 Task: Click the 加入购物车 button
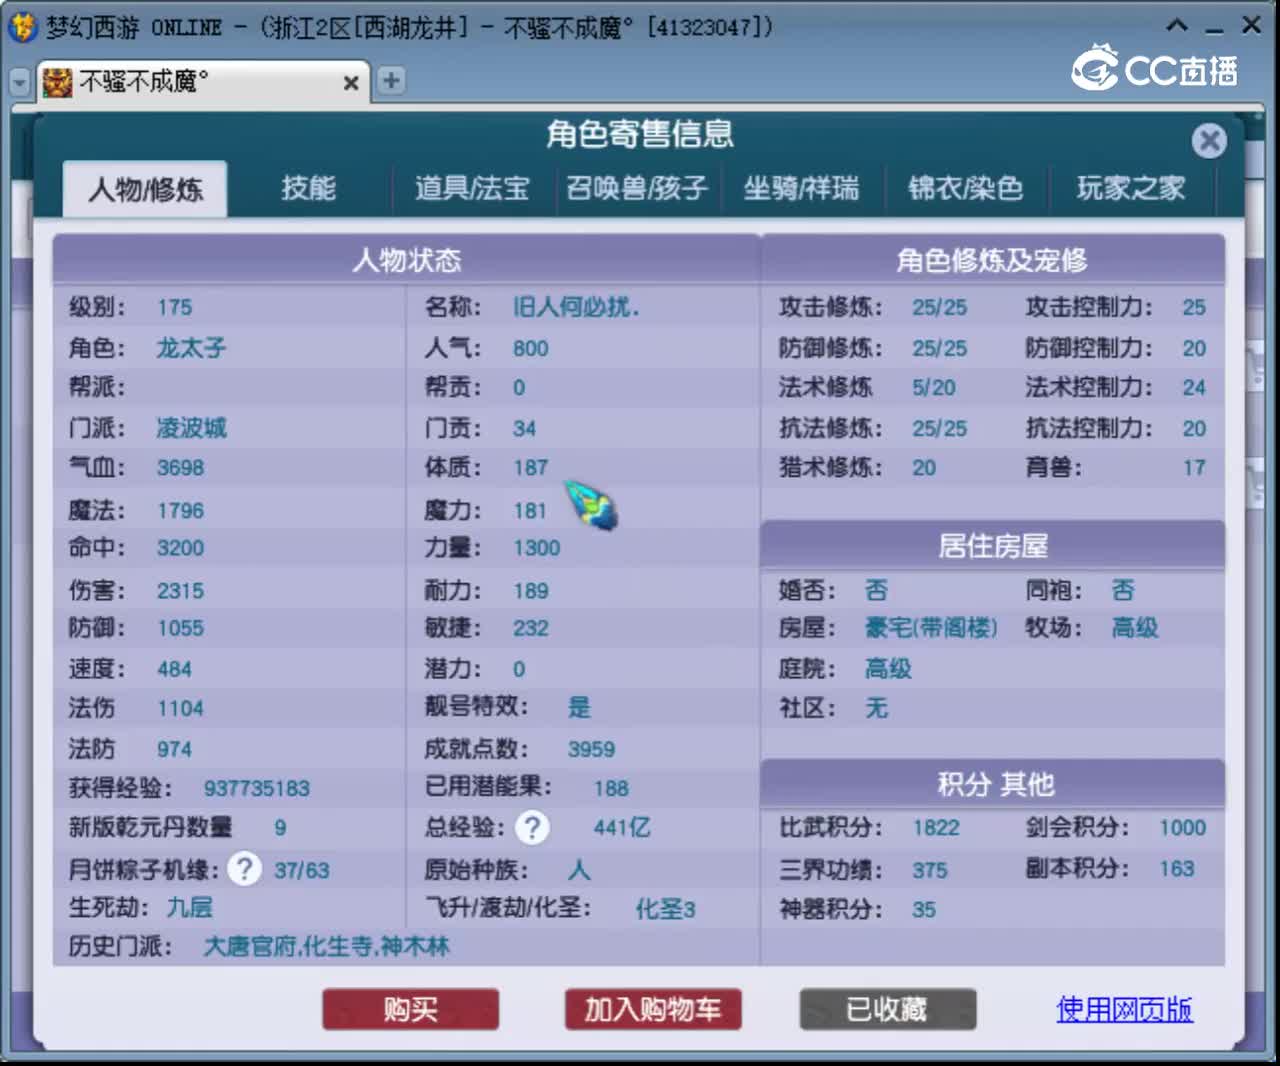click(x=653, y=1009)
